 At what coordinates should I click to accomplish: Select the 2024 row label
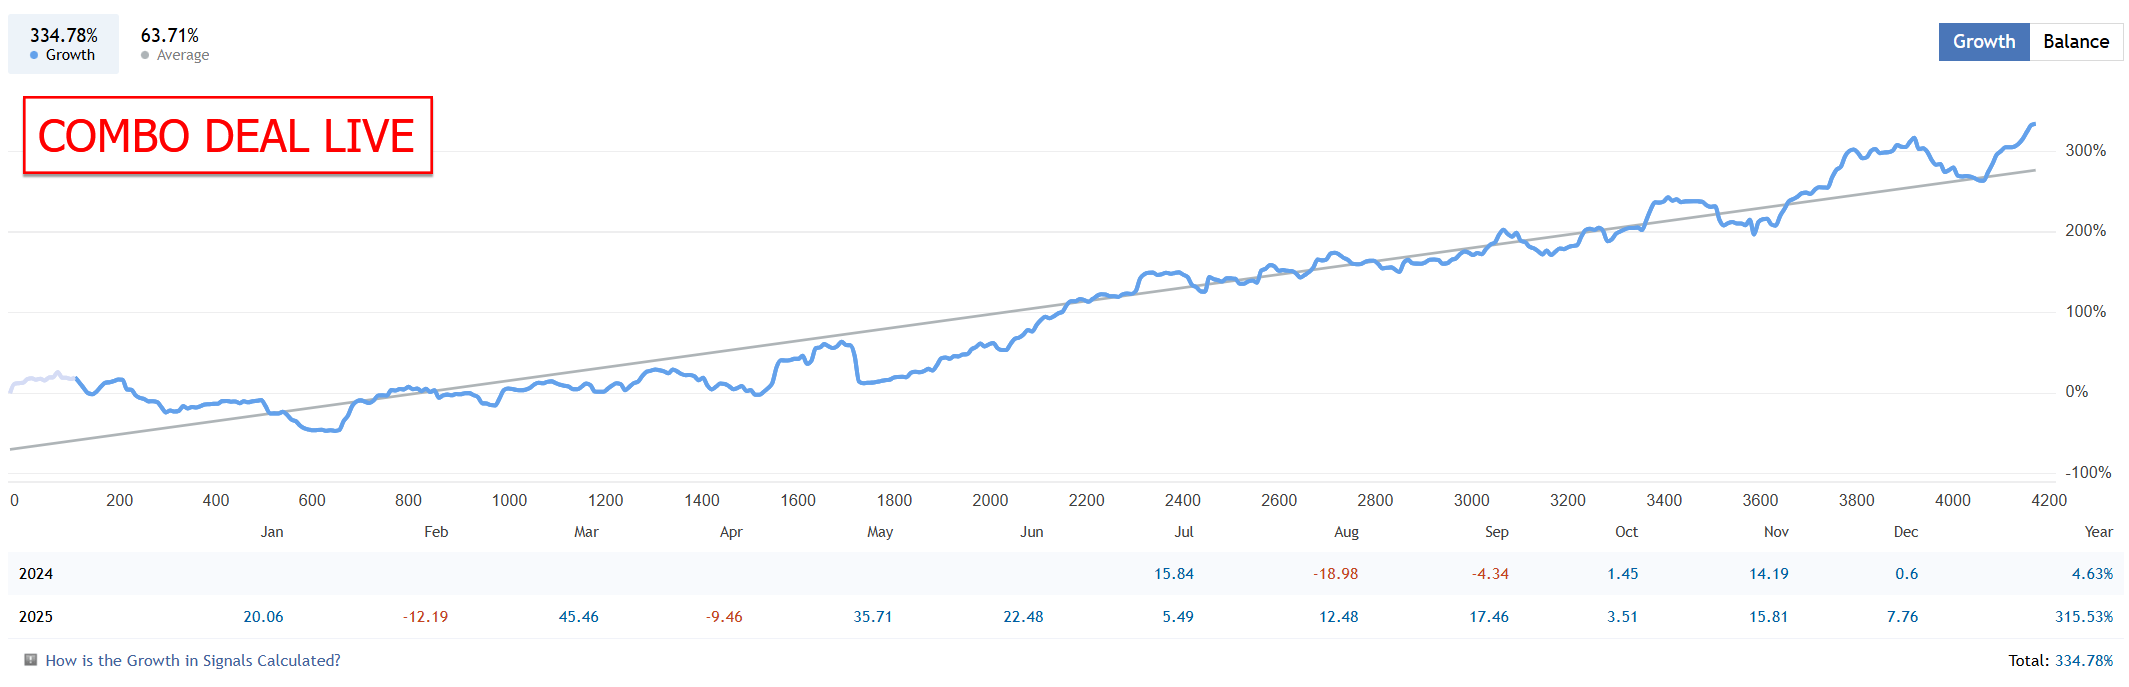[x=36, y=574]
